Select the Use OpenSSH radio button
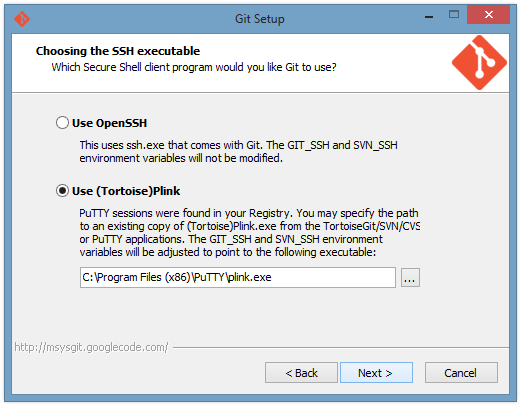The height and width of the screenshot is (406, 521). [x=62, y=123]
